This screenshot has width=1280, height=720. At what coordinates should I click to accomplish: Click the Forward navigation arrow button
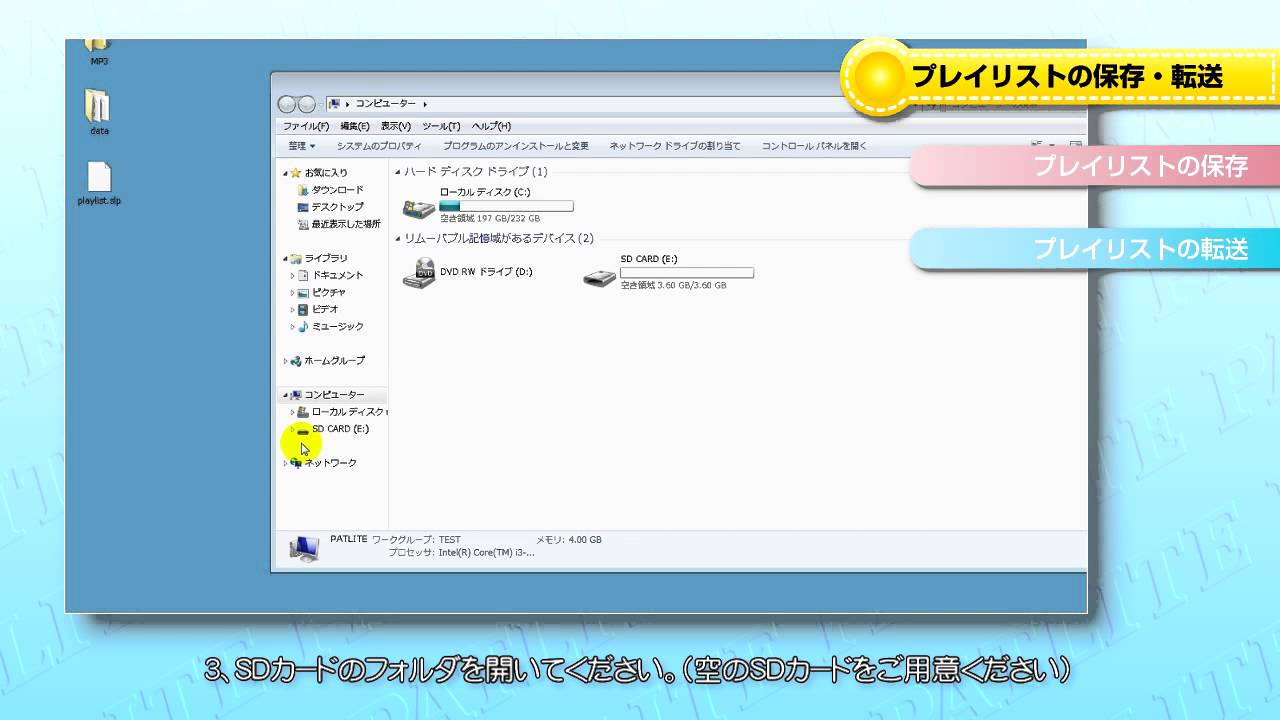click(x=307, y=104)
